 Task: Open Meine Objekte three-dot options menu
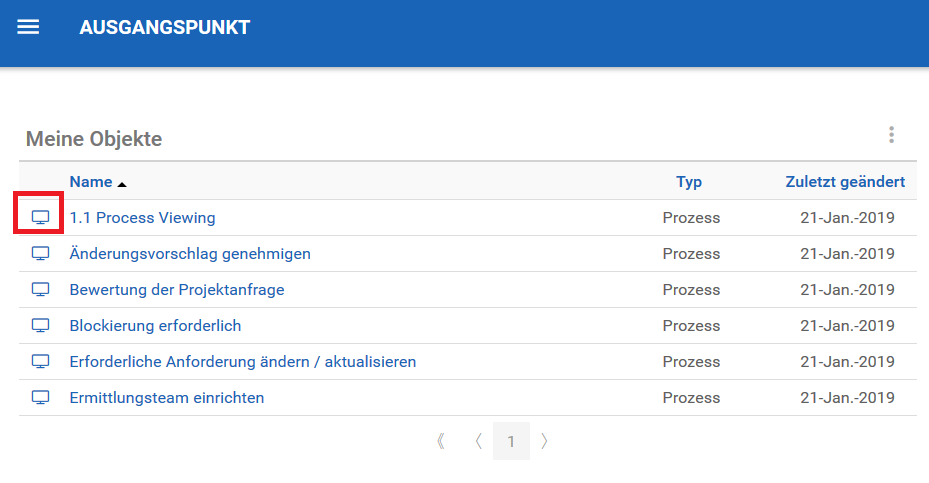(x=891, y=135)
